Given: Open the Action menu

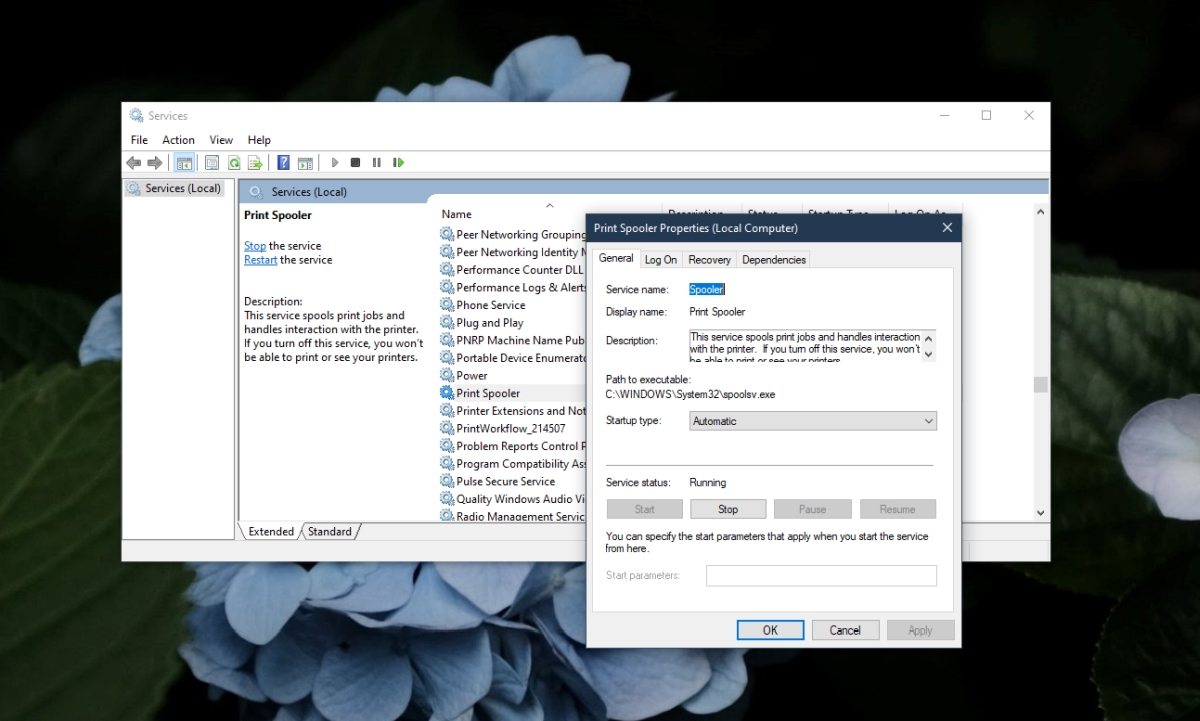Looking at the screenshot, I should coord(178,140).
